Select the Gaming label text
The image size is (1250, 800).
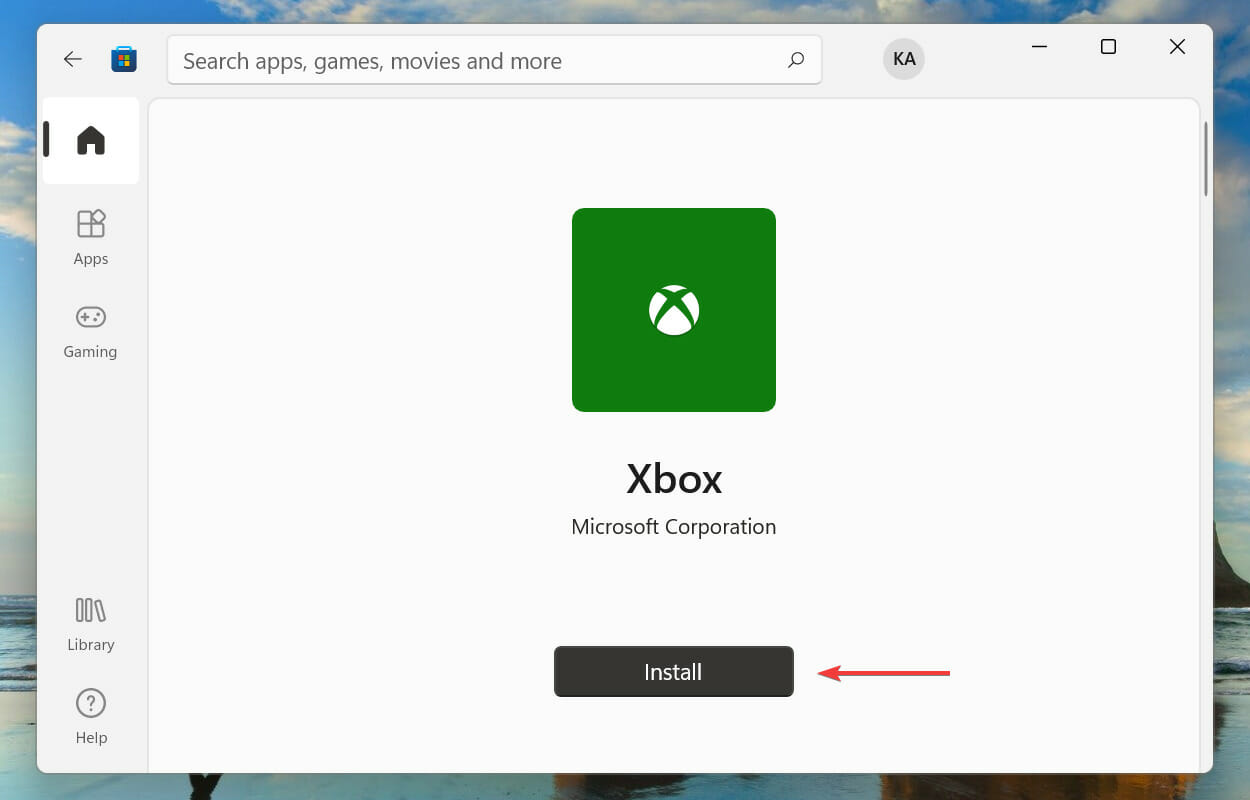[x=90, y=351]
